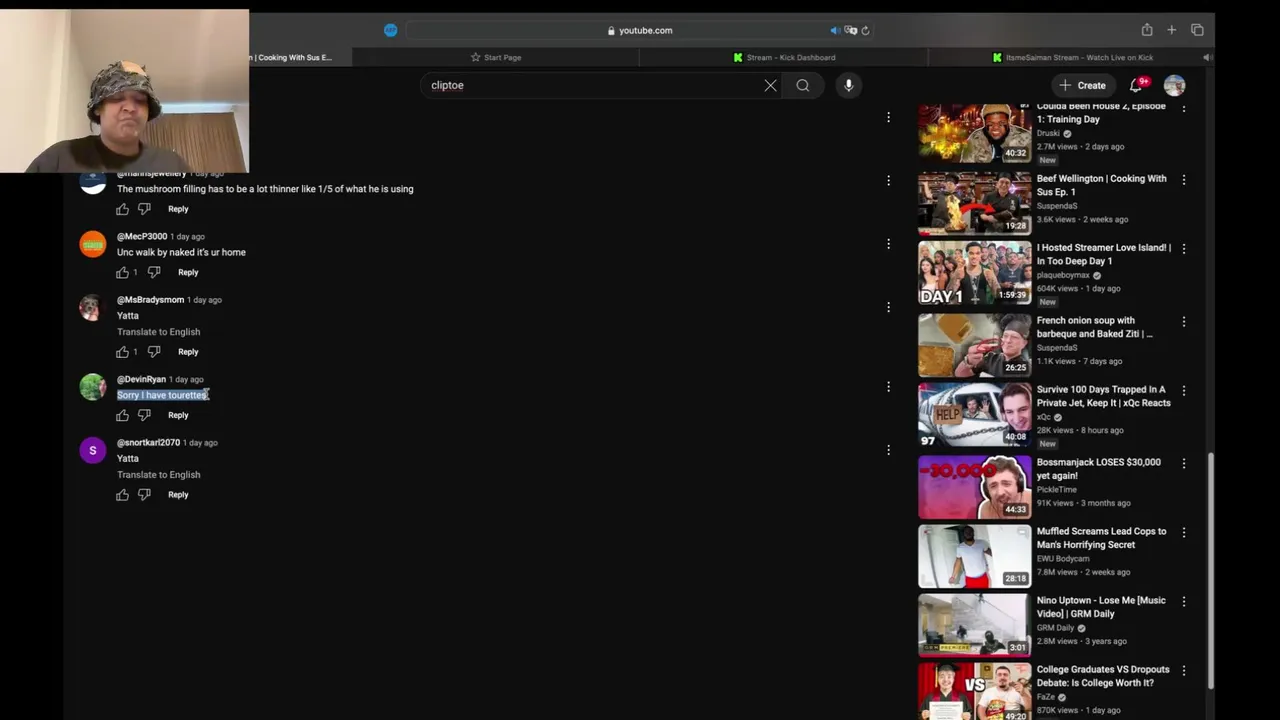Screen dimensions: 1280x720
Task: Translate @MsBradysmom's comment to English
Action: [158, 332]
